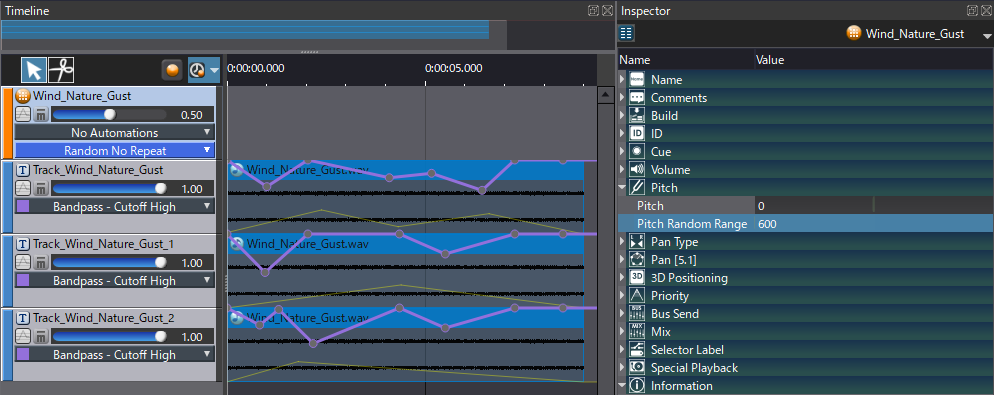Click the Information icon
Viewport: 994px width, 395px height.
click(637, 385)
